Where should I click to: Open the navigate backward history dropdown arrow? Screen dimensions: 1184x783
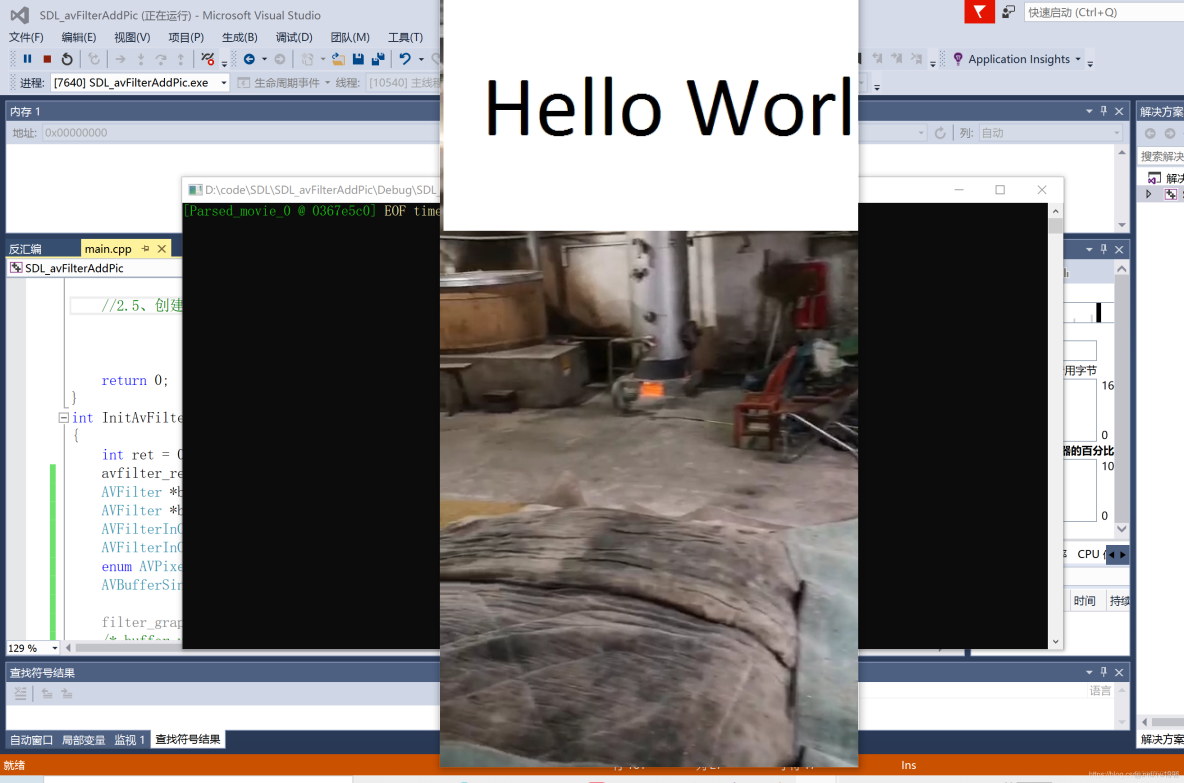tap(264, 59)
